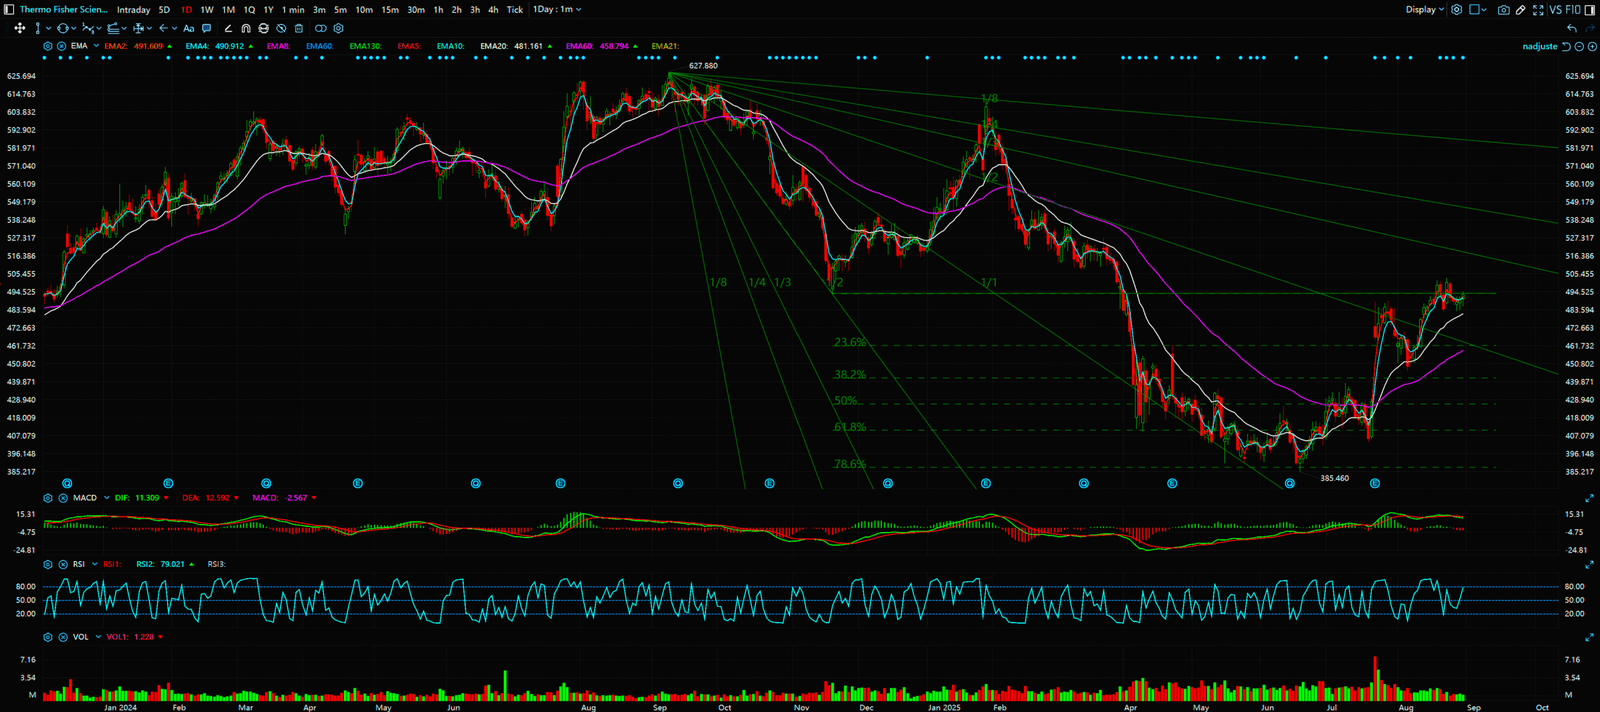Click the undo arrow icon
Screen dimensions: 1600x712
pyautogui.click(x=1572, y=29)
